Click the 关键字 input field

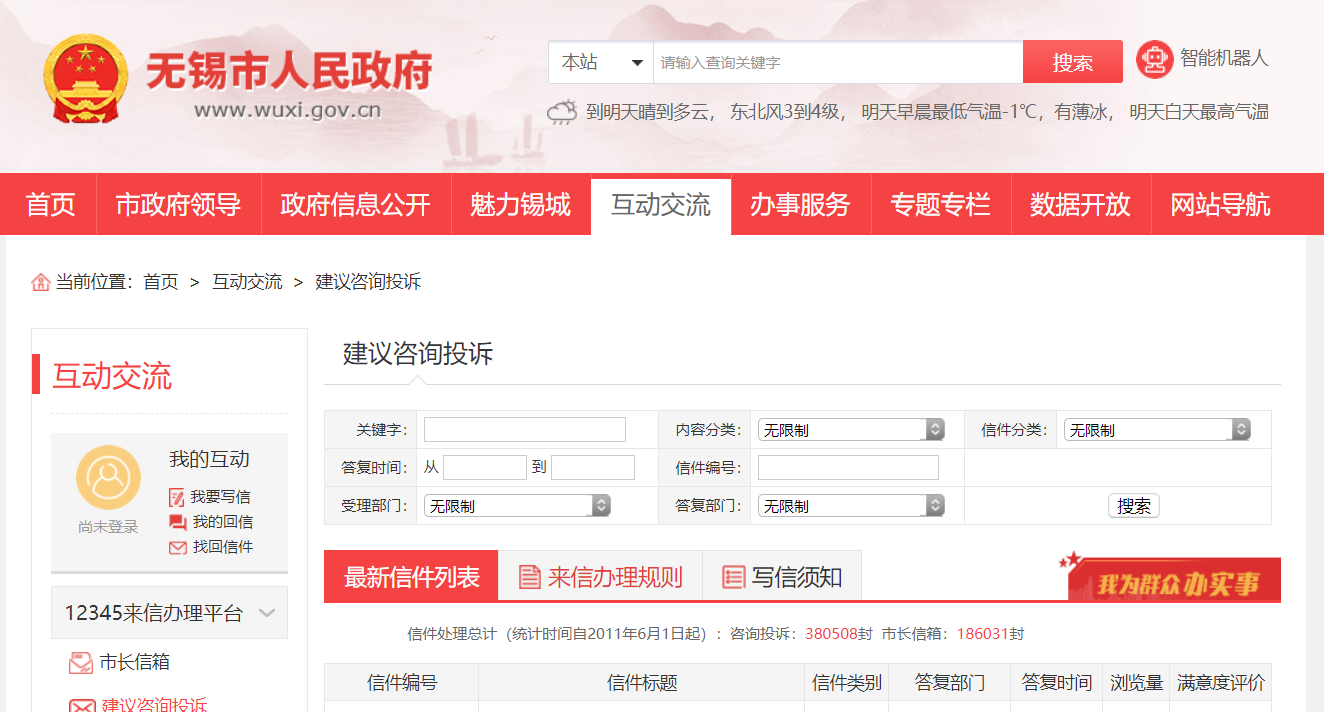click(x=524, y=430)
